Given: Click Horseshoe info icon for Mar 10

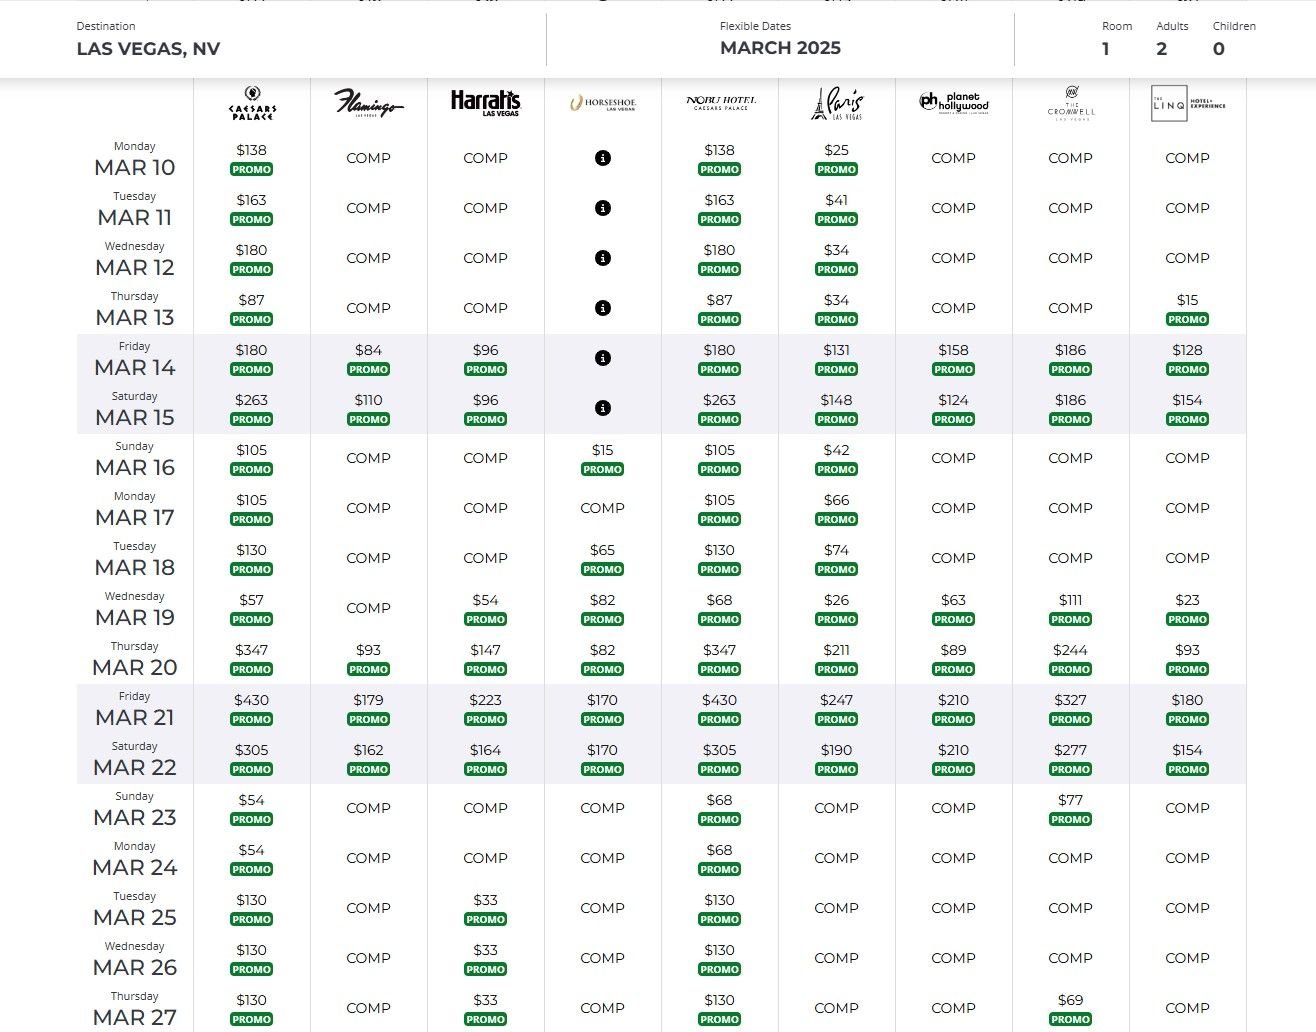Looking at the screenshot, I should pos(602,158).
